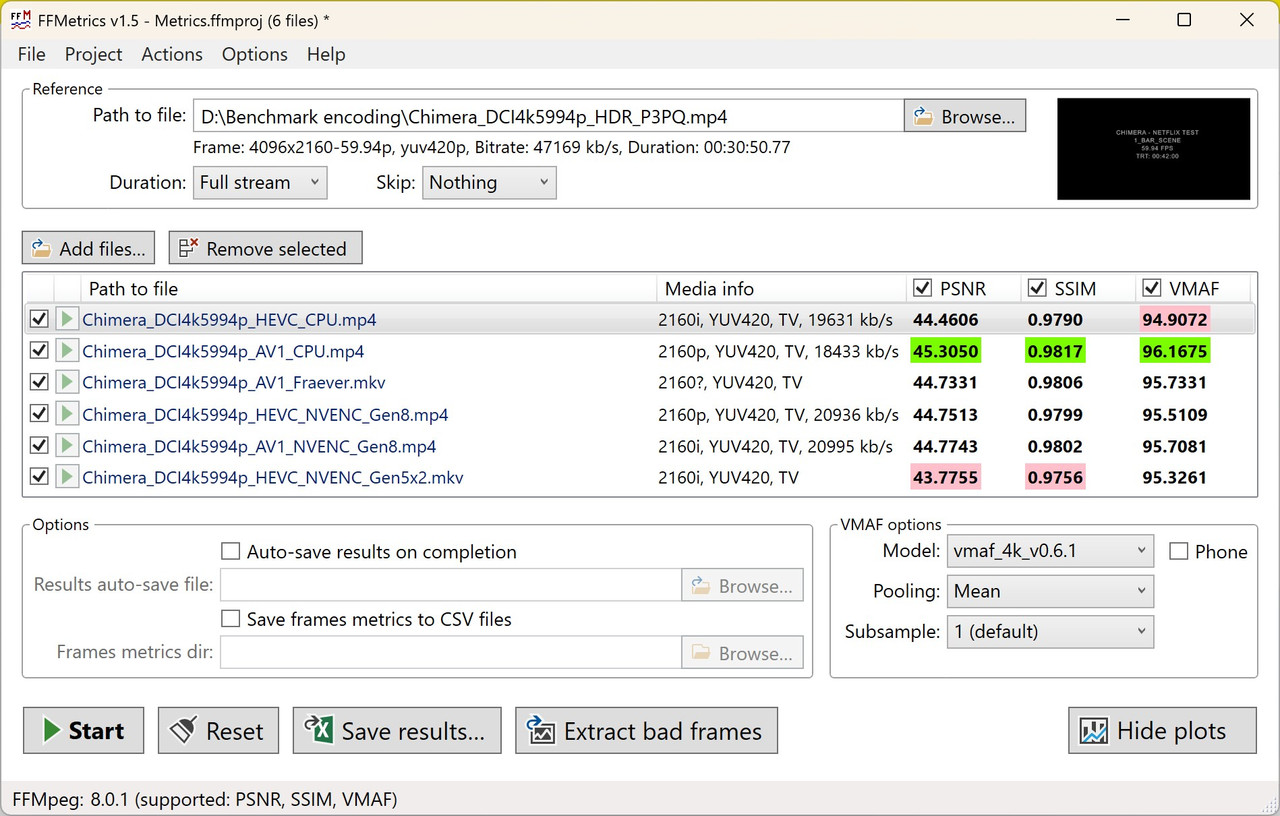Play Chimera_DCI4k5994p_AV1_CPU.mp4 with its green play icon
Screen dimensions: 1280x816
tap(66, 351)
